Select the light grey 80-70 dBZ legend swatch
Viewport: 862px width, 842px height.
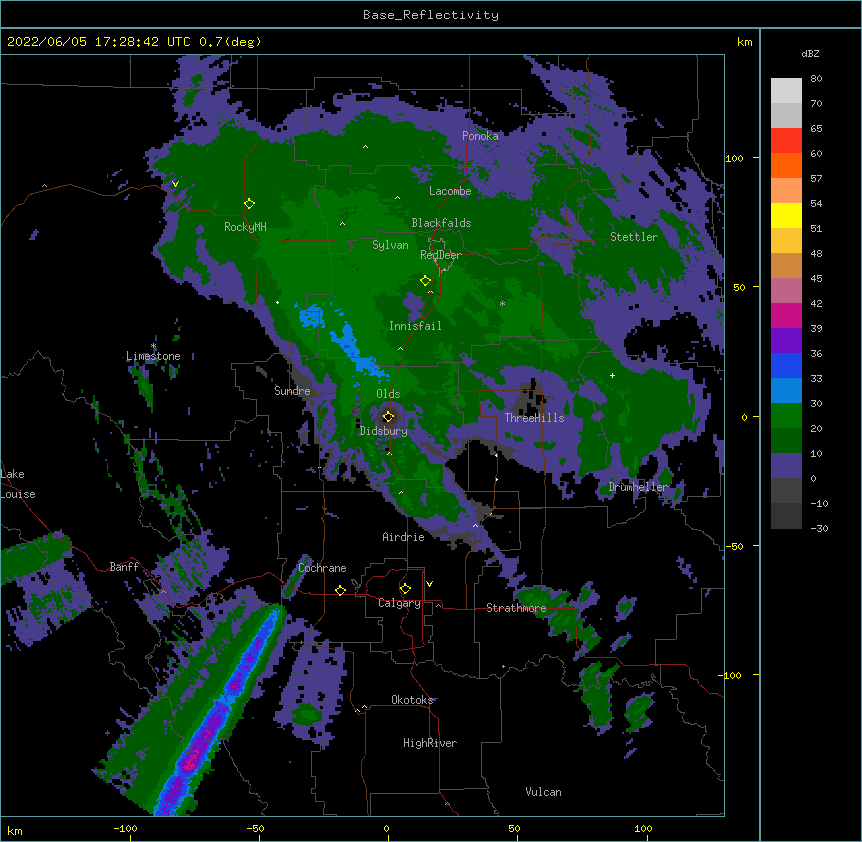click(786, 91)
